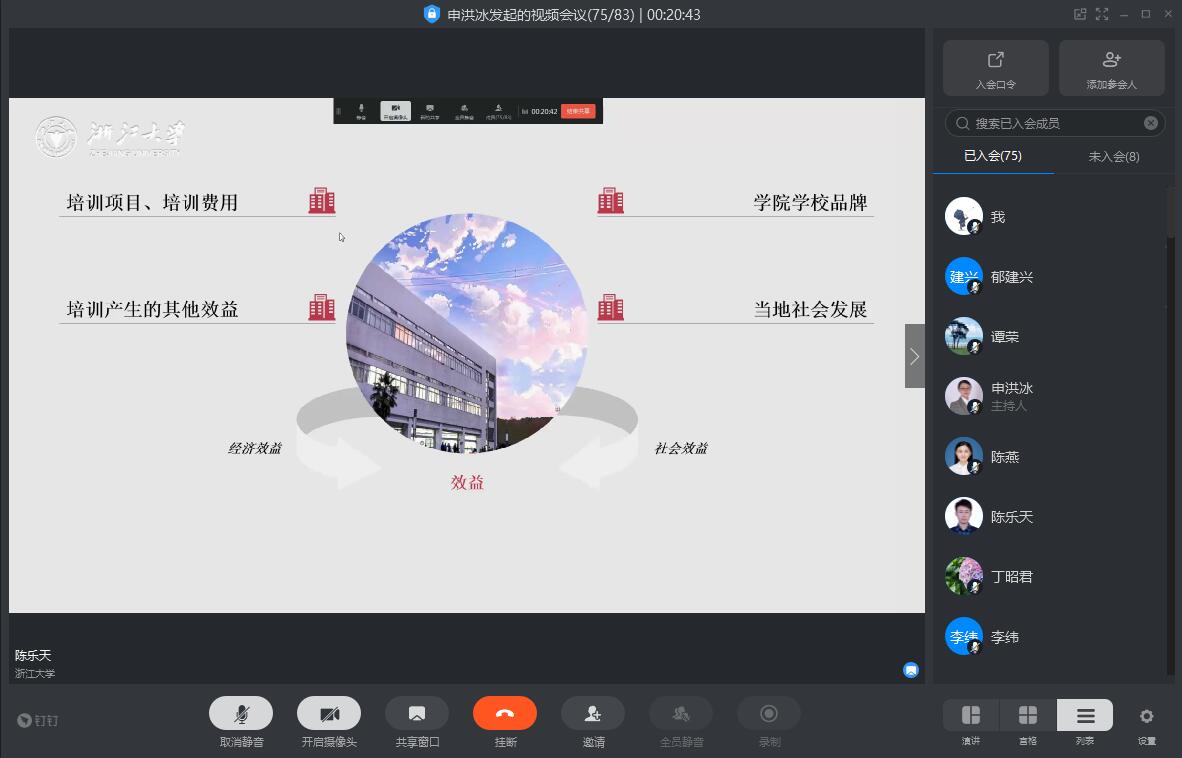1182x758 pixels.
Task: Unmute microphone with 取消静音 button
Action: tap(240, 713)
